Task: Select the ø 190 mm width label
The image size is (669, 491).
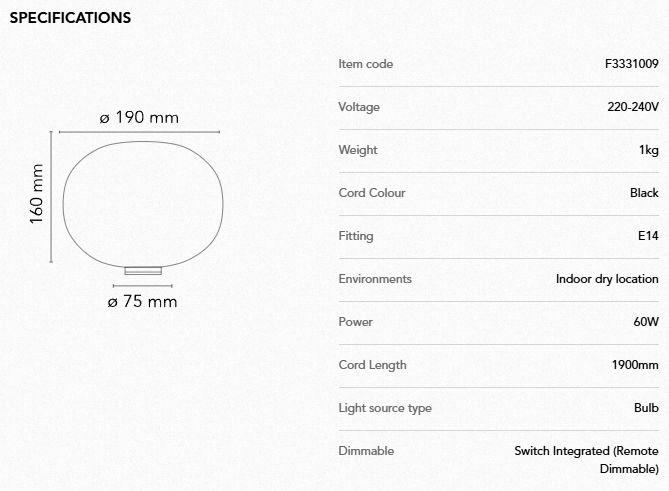Action: 139,118
